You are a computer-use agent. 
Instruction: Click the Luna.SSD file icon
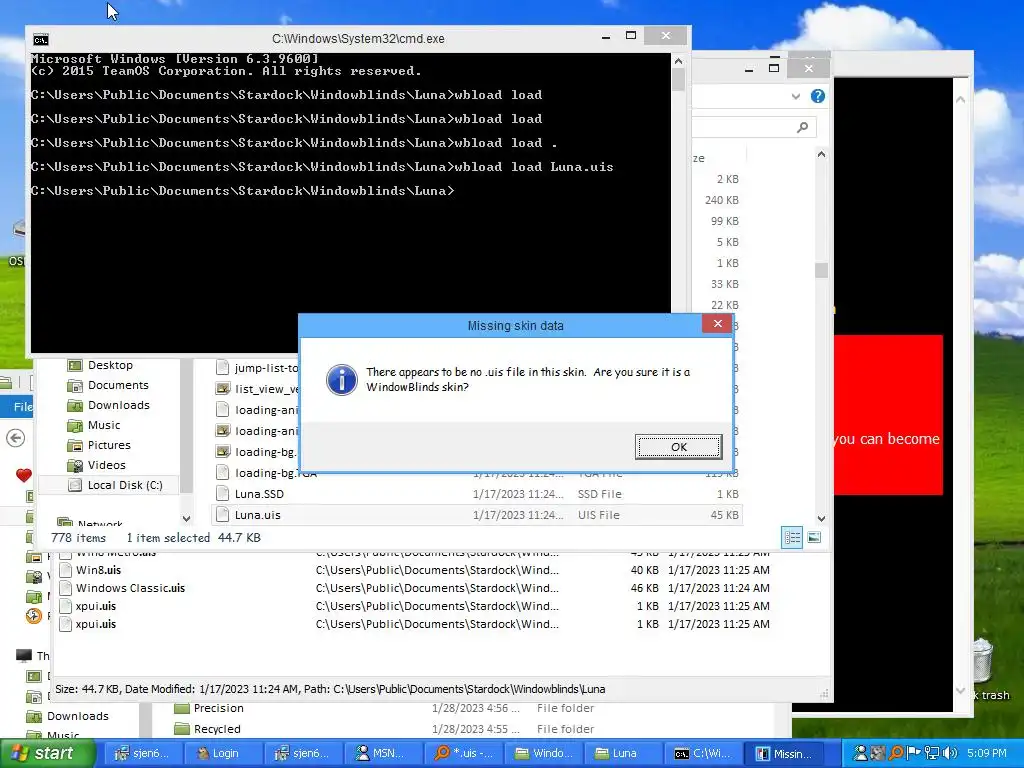[x=223, y=494]
